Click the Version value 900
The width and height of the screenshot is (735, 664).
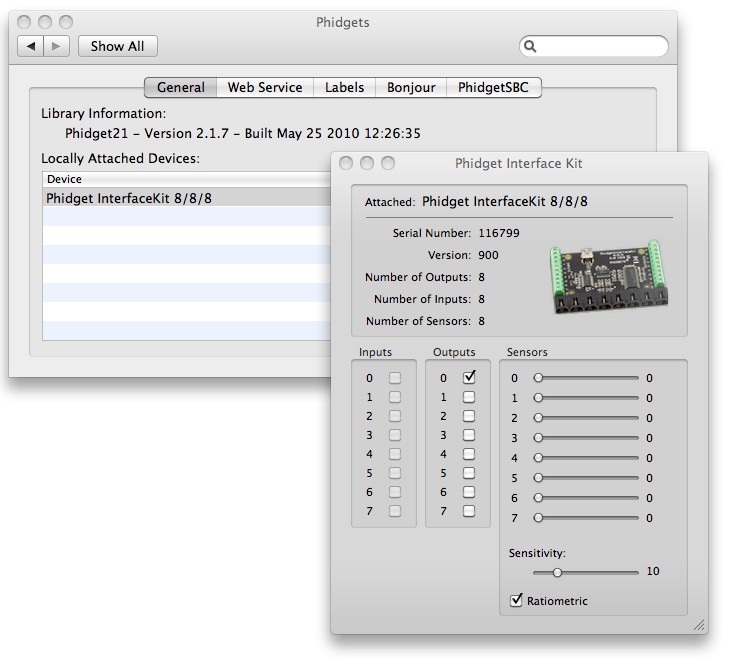tap(488, 255)
